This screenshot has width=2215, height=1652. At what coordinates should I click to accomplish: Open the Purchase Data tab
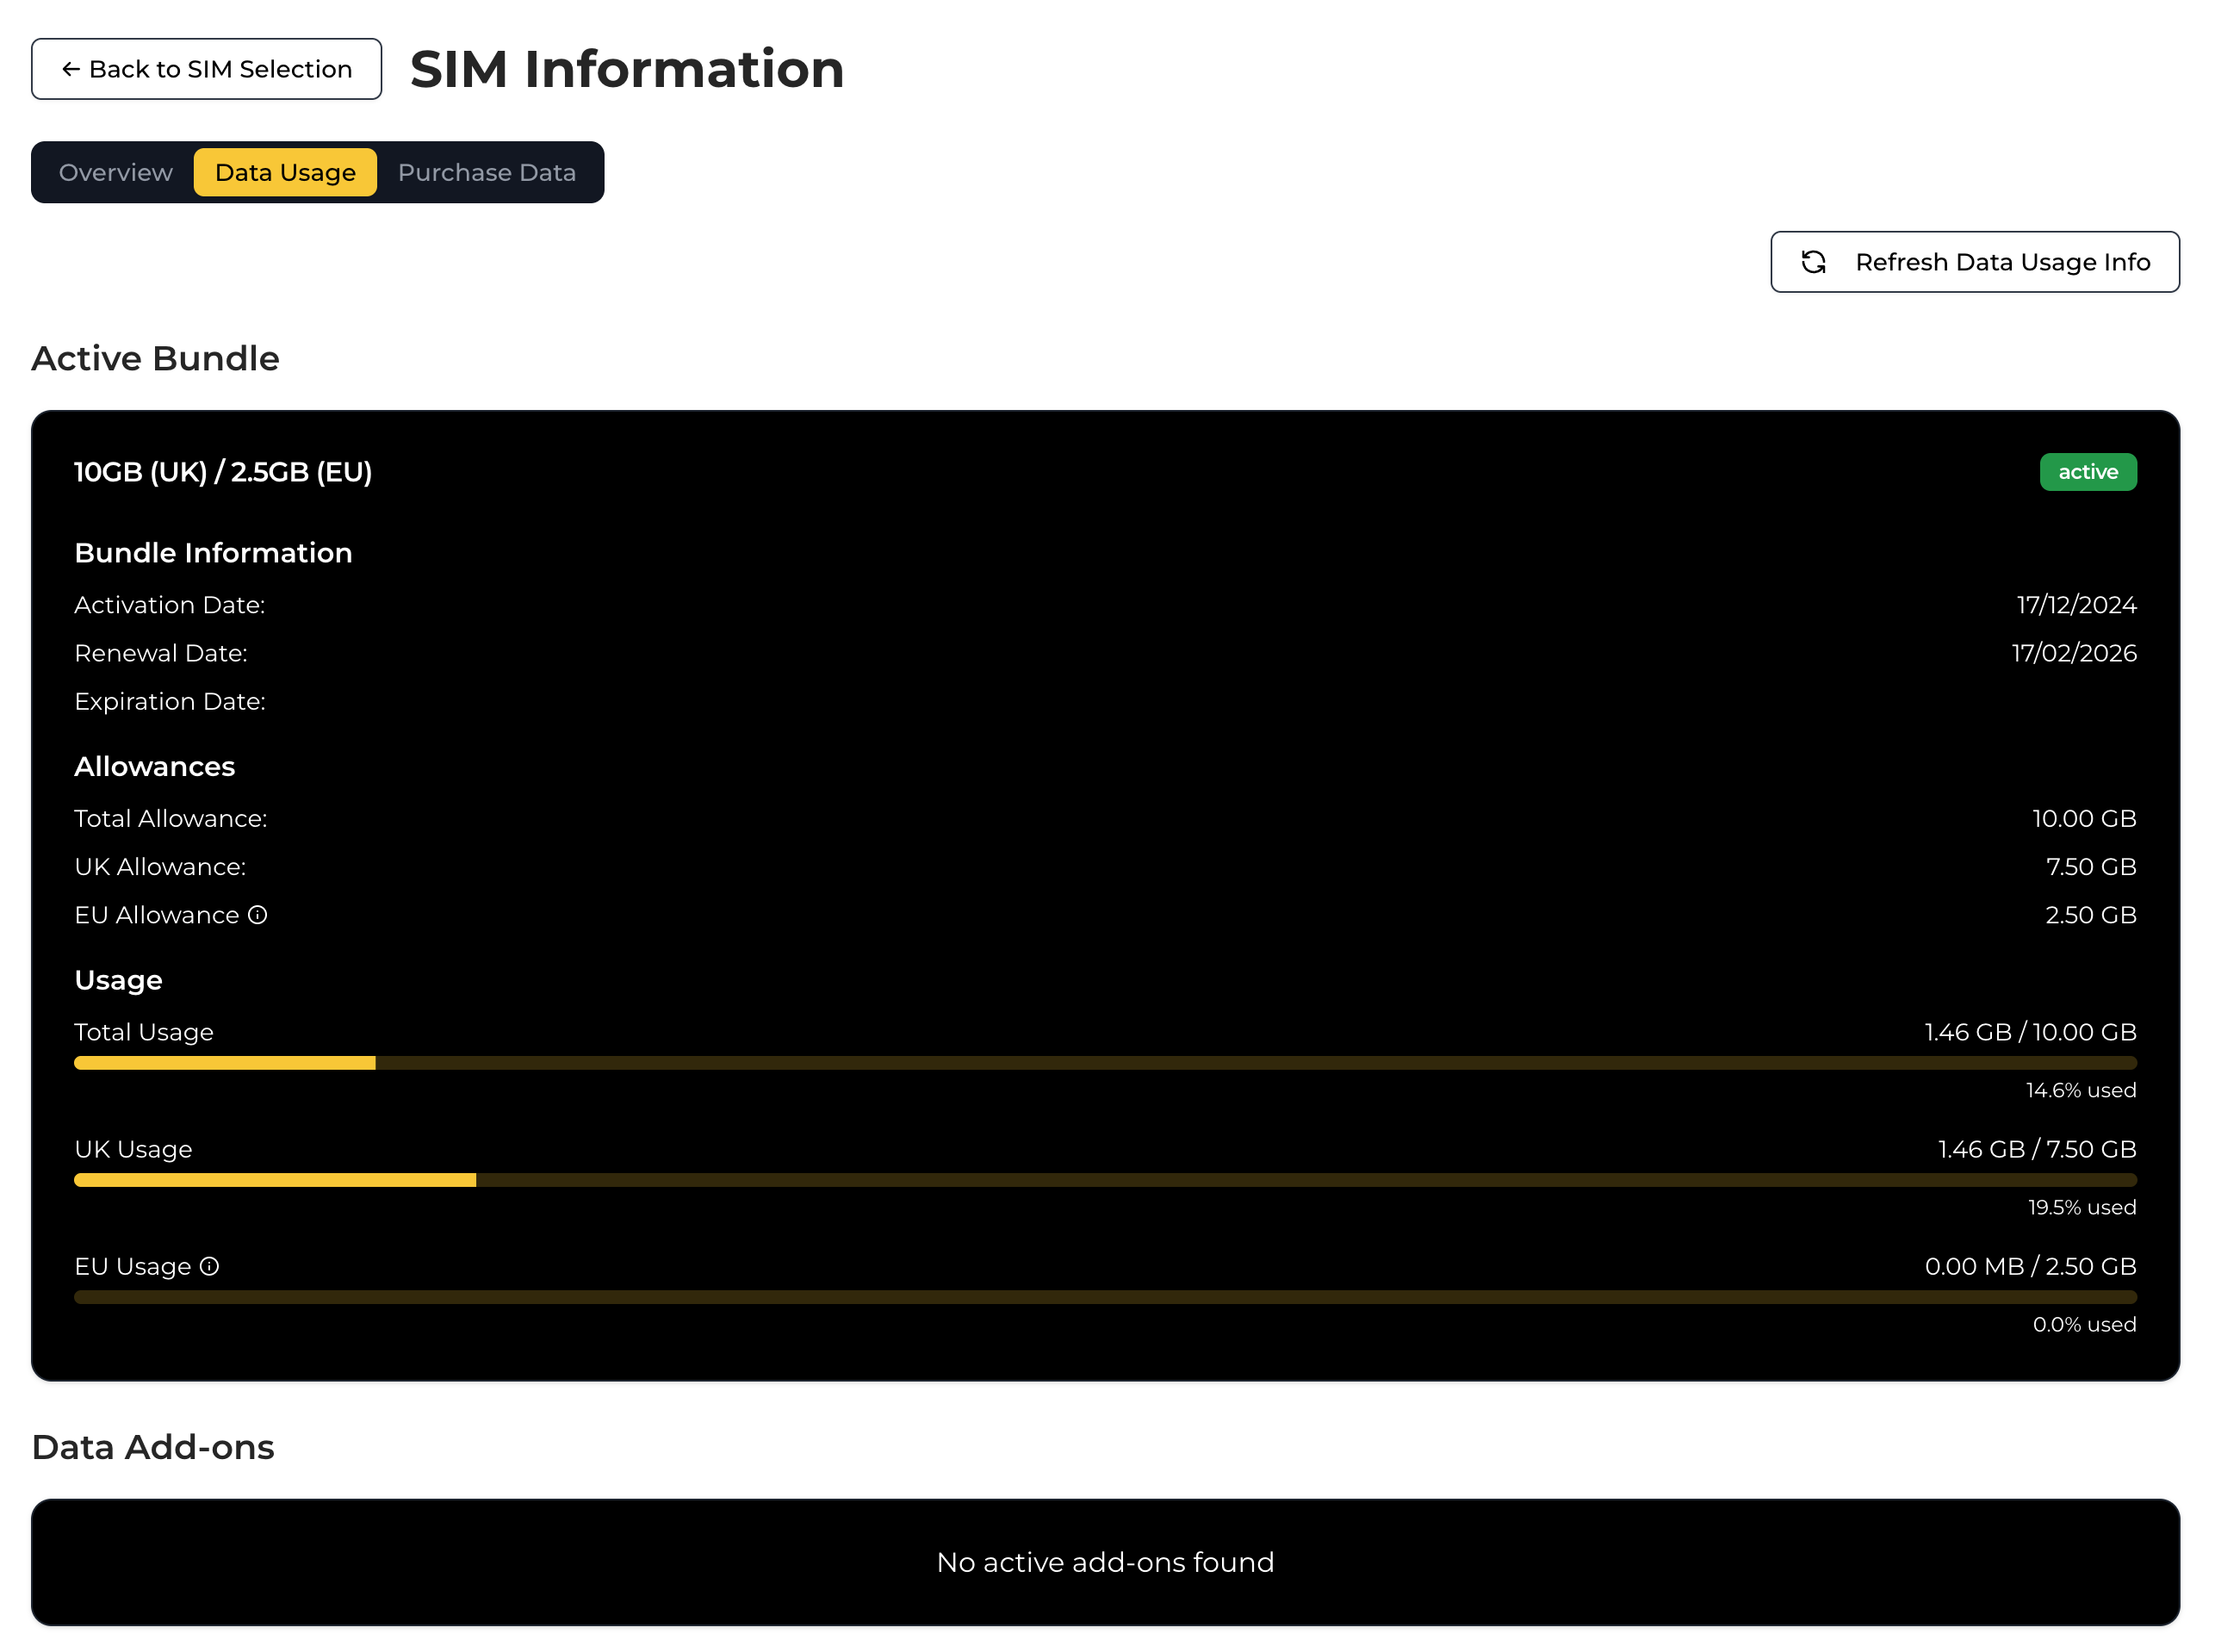486,172
